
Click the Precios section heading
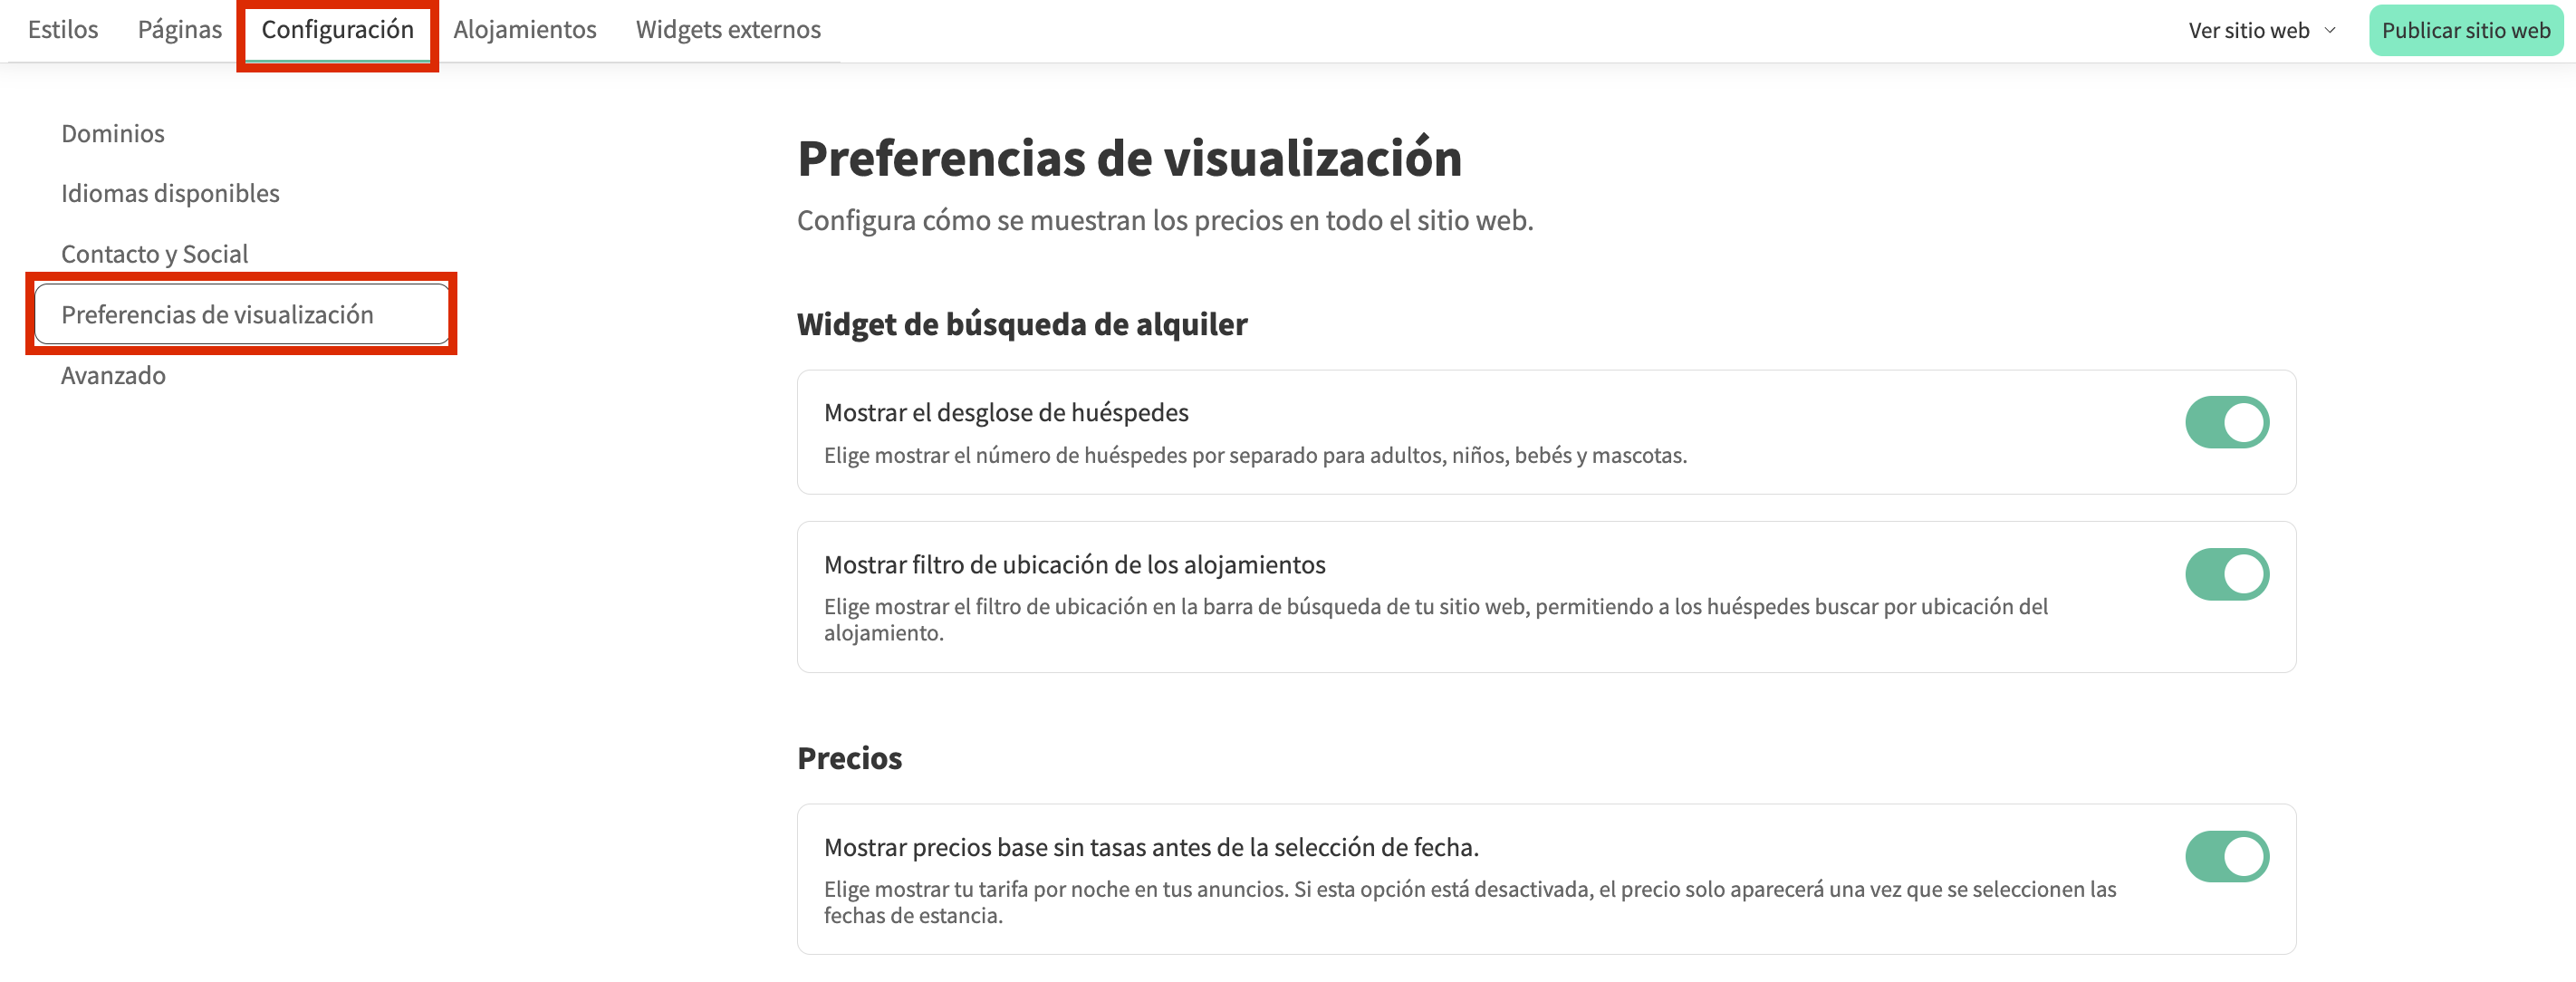tap(849, 758)
